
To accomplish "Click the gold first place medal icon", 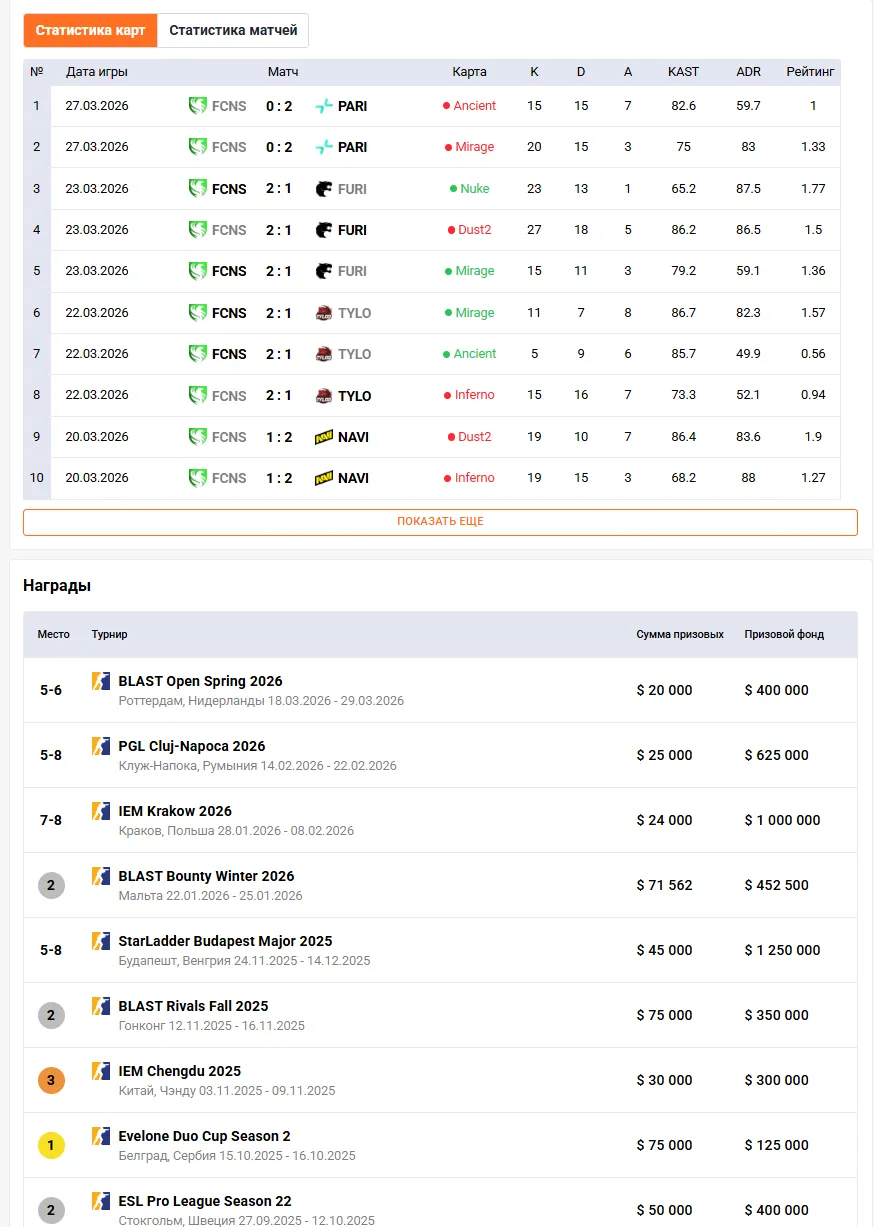I will pos(51,1145).
